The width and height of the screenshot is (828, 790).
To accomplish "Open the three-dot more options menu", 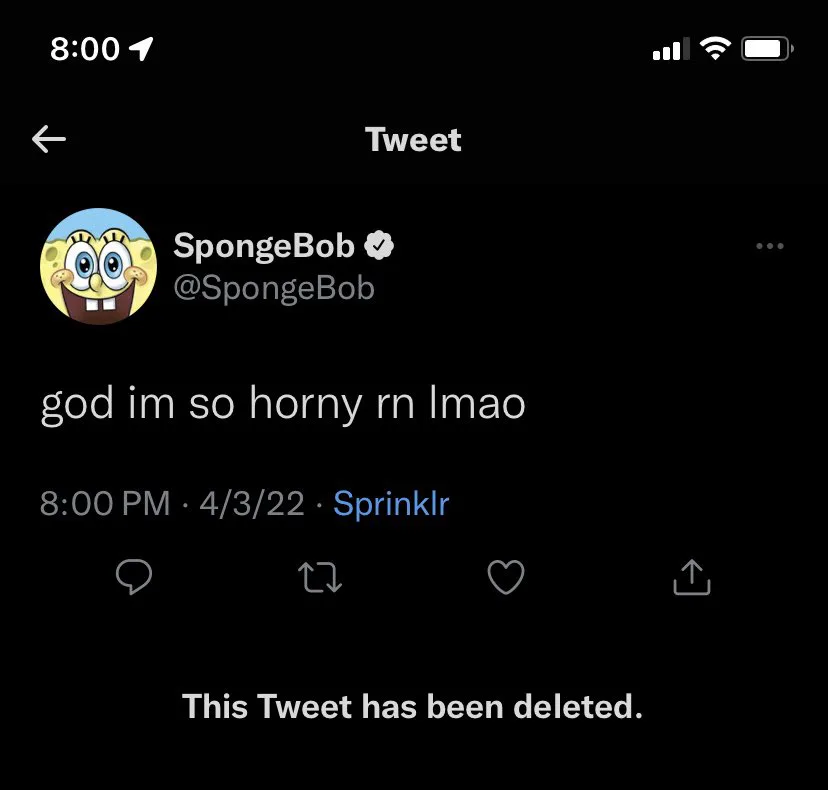I will tap(770, 246).
